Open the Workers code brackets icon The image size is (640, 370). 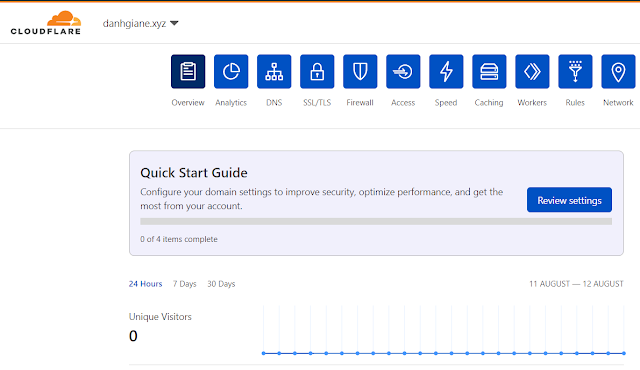(532, 71)
